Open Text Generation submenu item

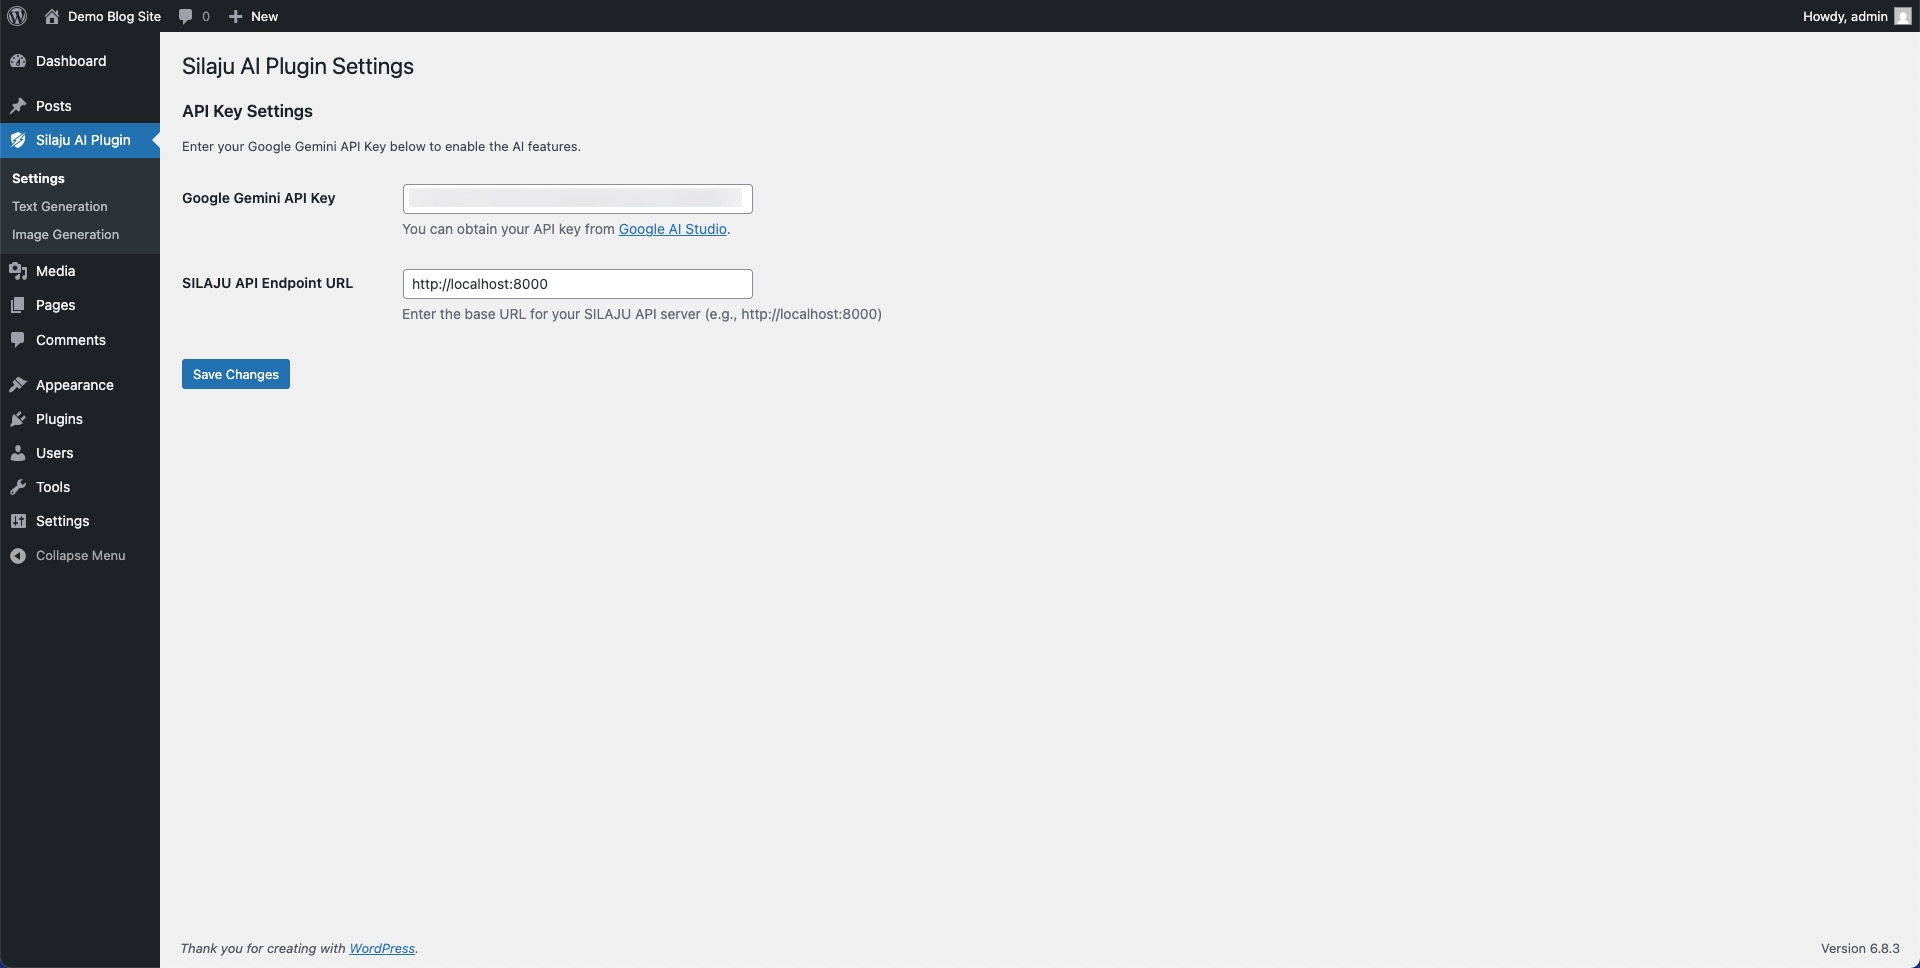pos(60,206)
